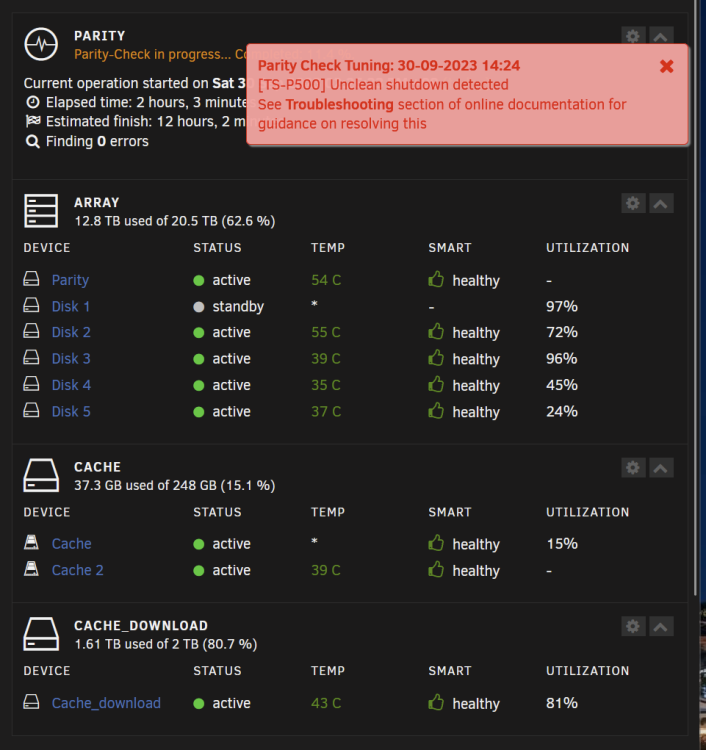Screen dimensions: 706x750
Task: Click 'Finding 0 errors' text
Action: [x=97, y=141]
